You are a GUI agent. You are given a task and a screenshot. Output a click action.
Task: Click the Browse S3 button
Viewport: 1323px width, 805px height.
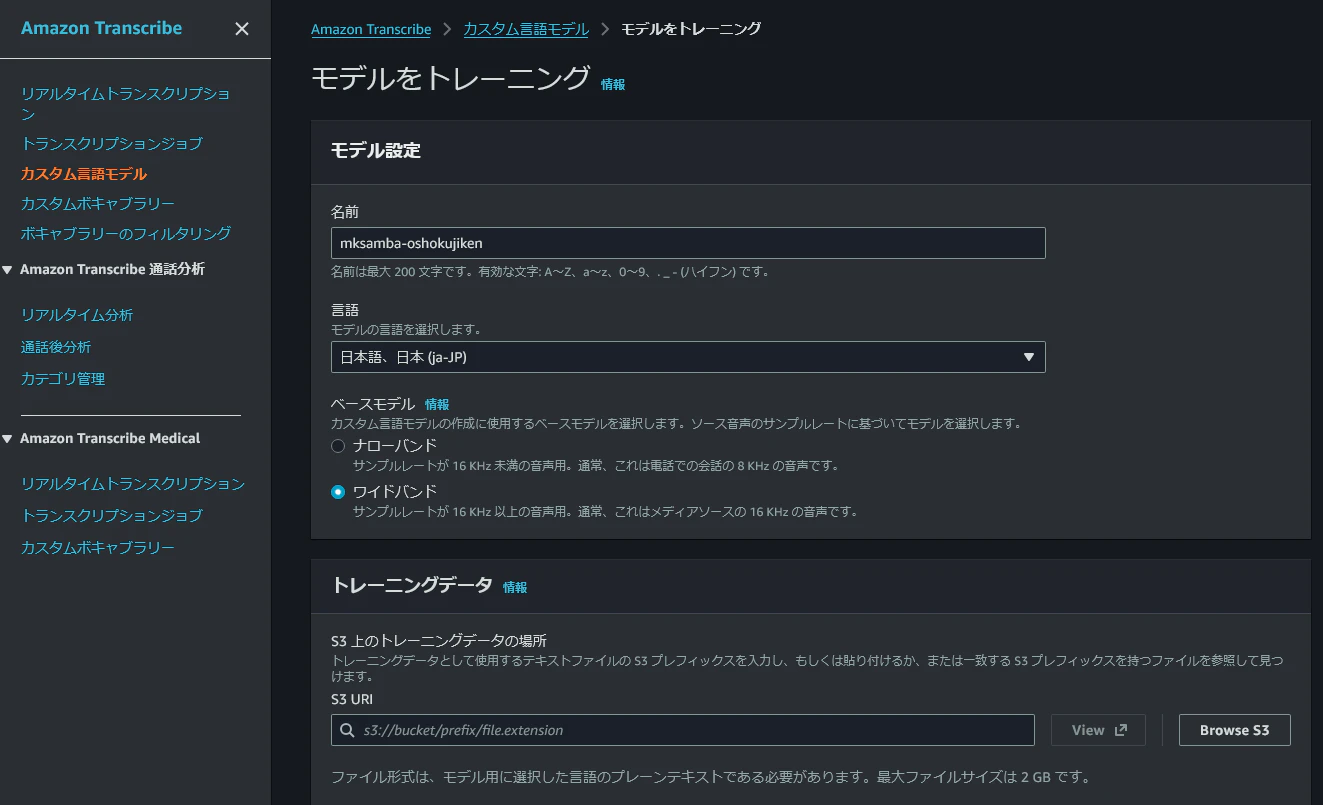pyautogui.click(x=1234, y=730)
